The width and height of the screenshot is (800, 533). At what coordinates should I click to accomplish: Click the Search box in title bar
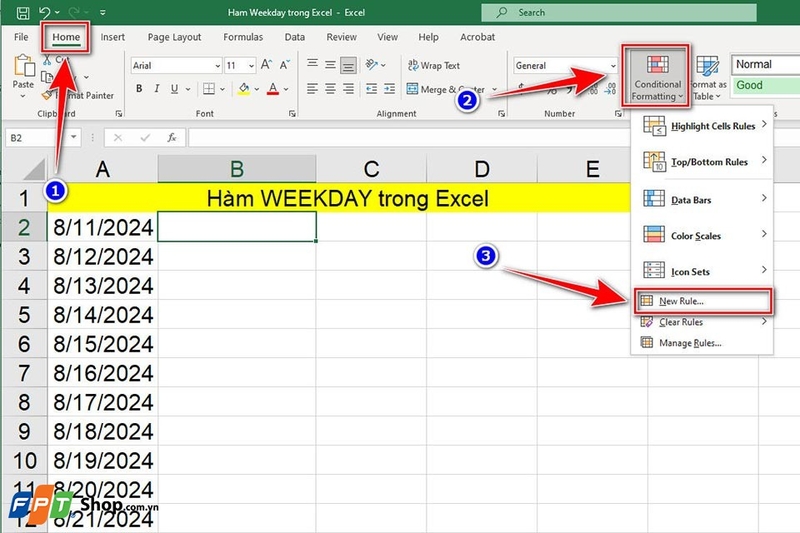click(618, 12)
